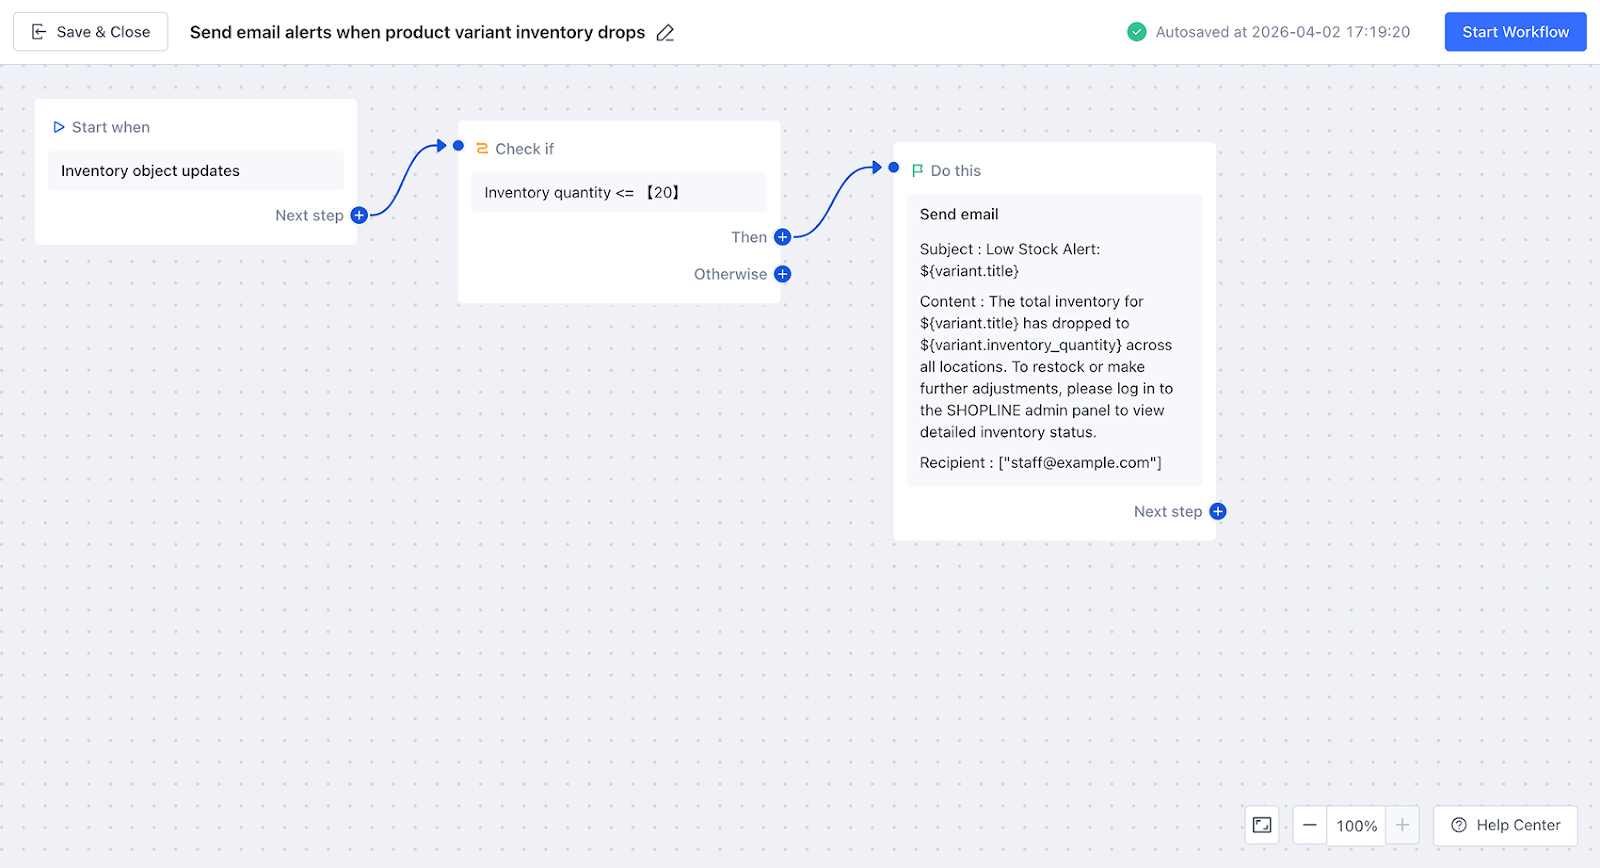Click Save & Close button
Screen dimensions: 1600x868
(x=91, y=32)
